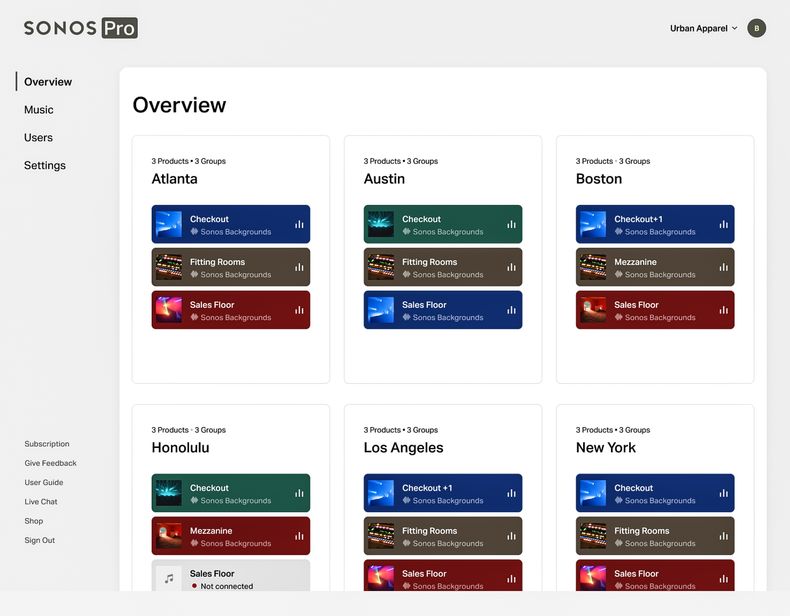Click Give Feedback in sidebar

coord(50,463)
